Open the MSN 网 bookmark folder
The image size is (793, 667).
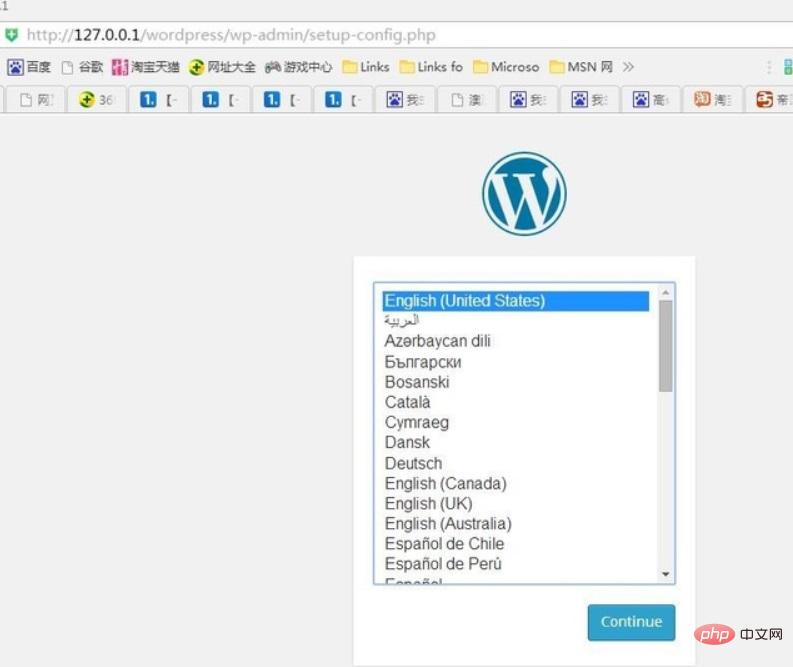coord(581,67)
